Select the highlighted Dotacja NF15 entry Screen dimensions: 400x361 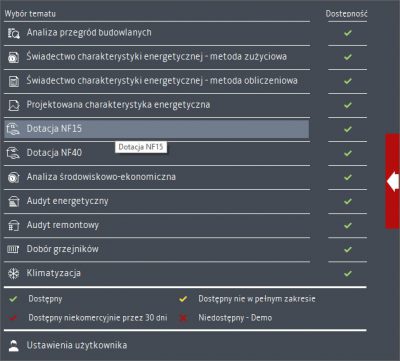157,129
